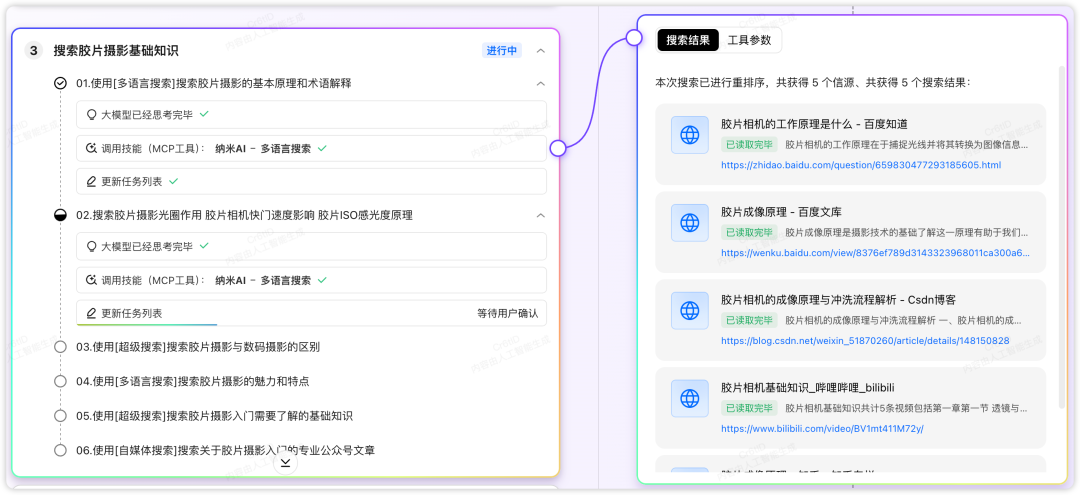Image resolution: width=1080 pixels, height=495 pixels.
Task: Switch to 搜索结果 tab
Action: click(687, 40)
